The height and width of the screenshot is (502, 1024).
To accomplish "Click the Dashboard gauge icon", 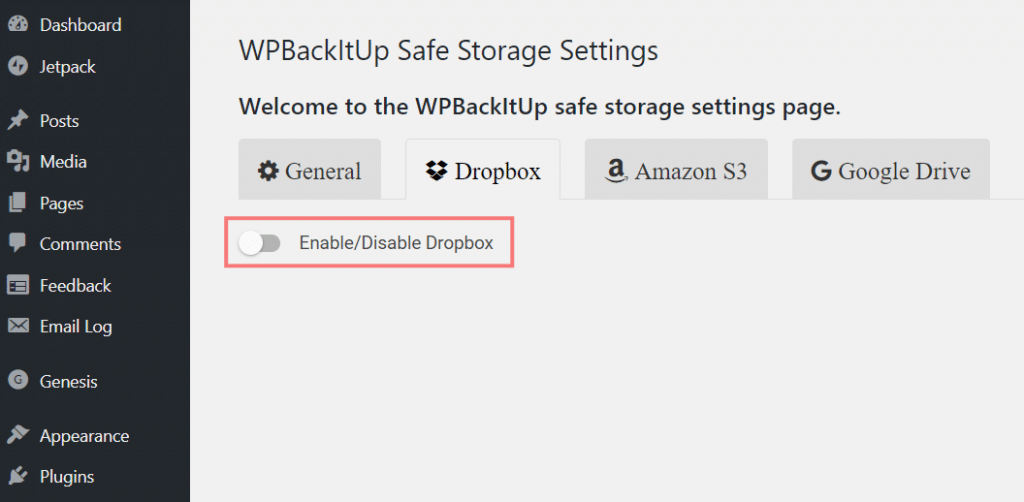I will tap(18, 25).
